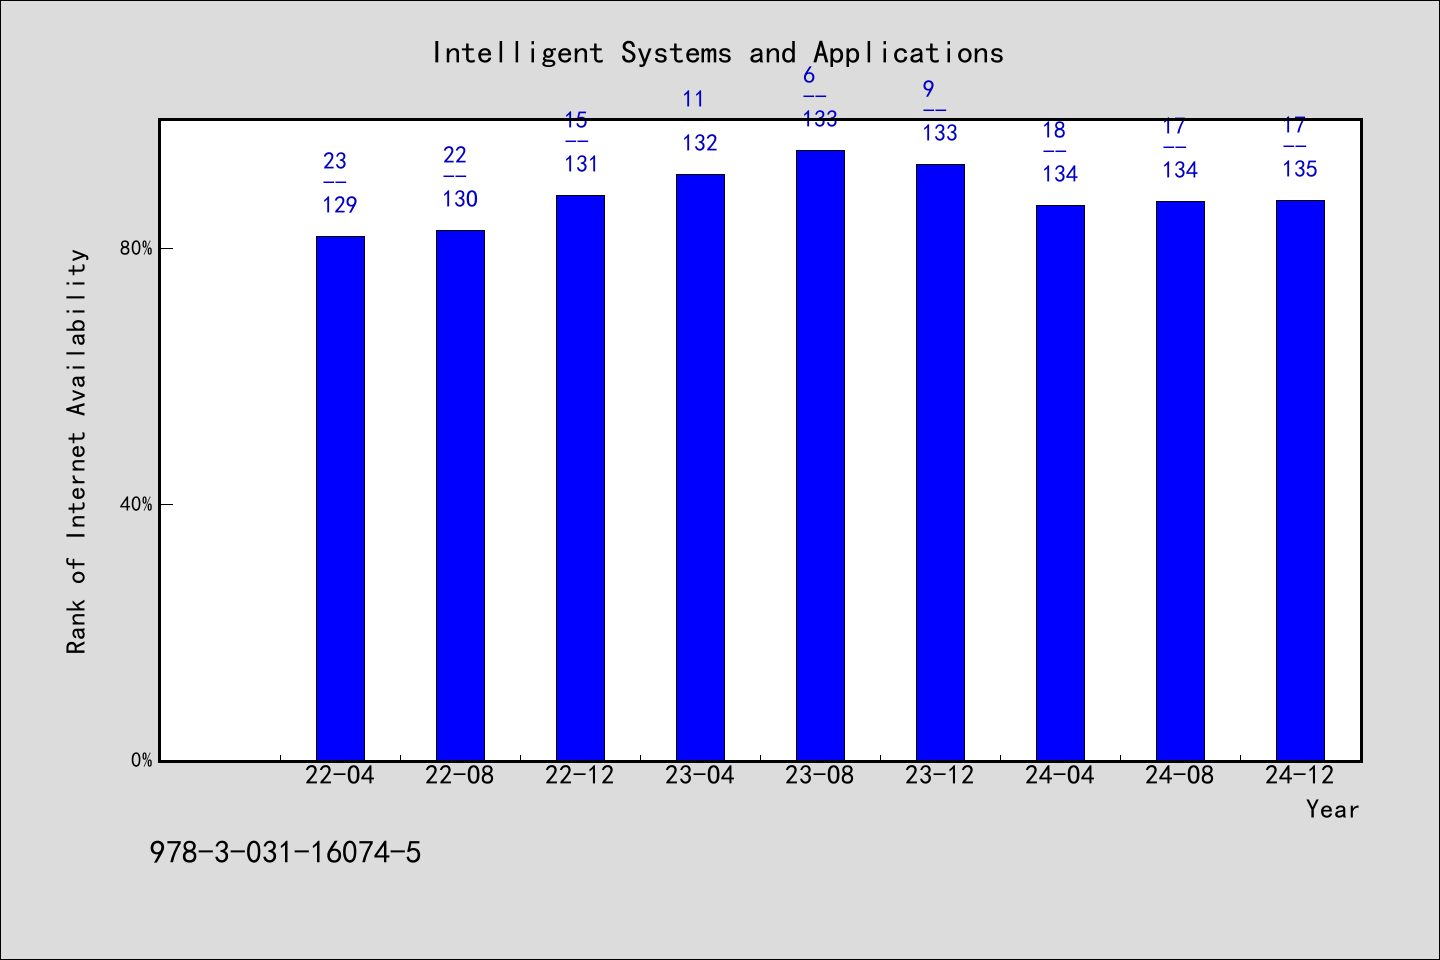This screenshot has width=1440, height=960.
Task: Select the blue bar for 22-12
Action: [580, 478]
